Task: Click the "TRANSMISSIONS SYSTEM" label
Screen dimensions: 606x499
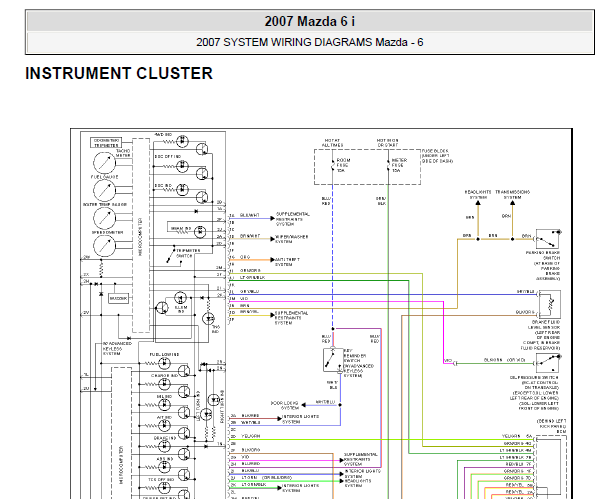Action: point(512,195)
